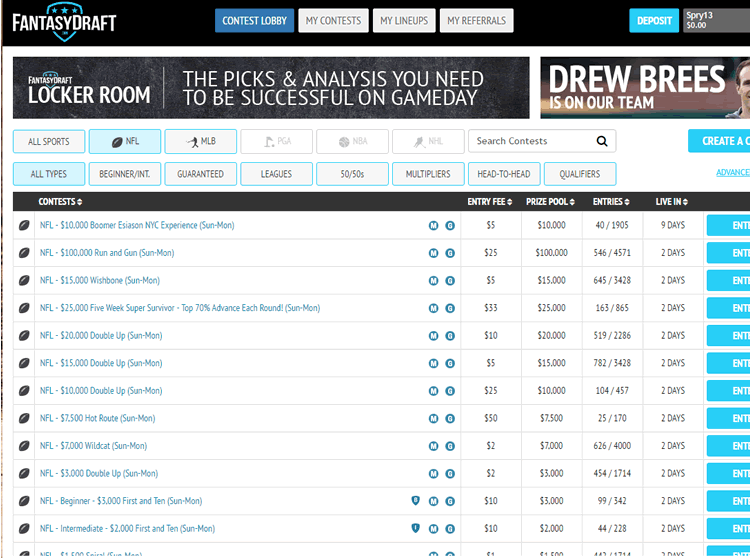This screenshot has width=750, height=558.
Task: Open the MY REFERRALS tab
Action: click(x=476, y=21)
